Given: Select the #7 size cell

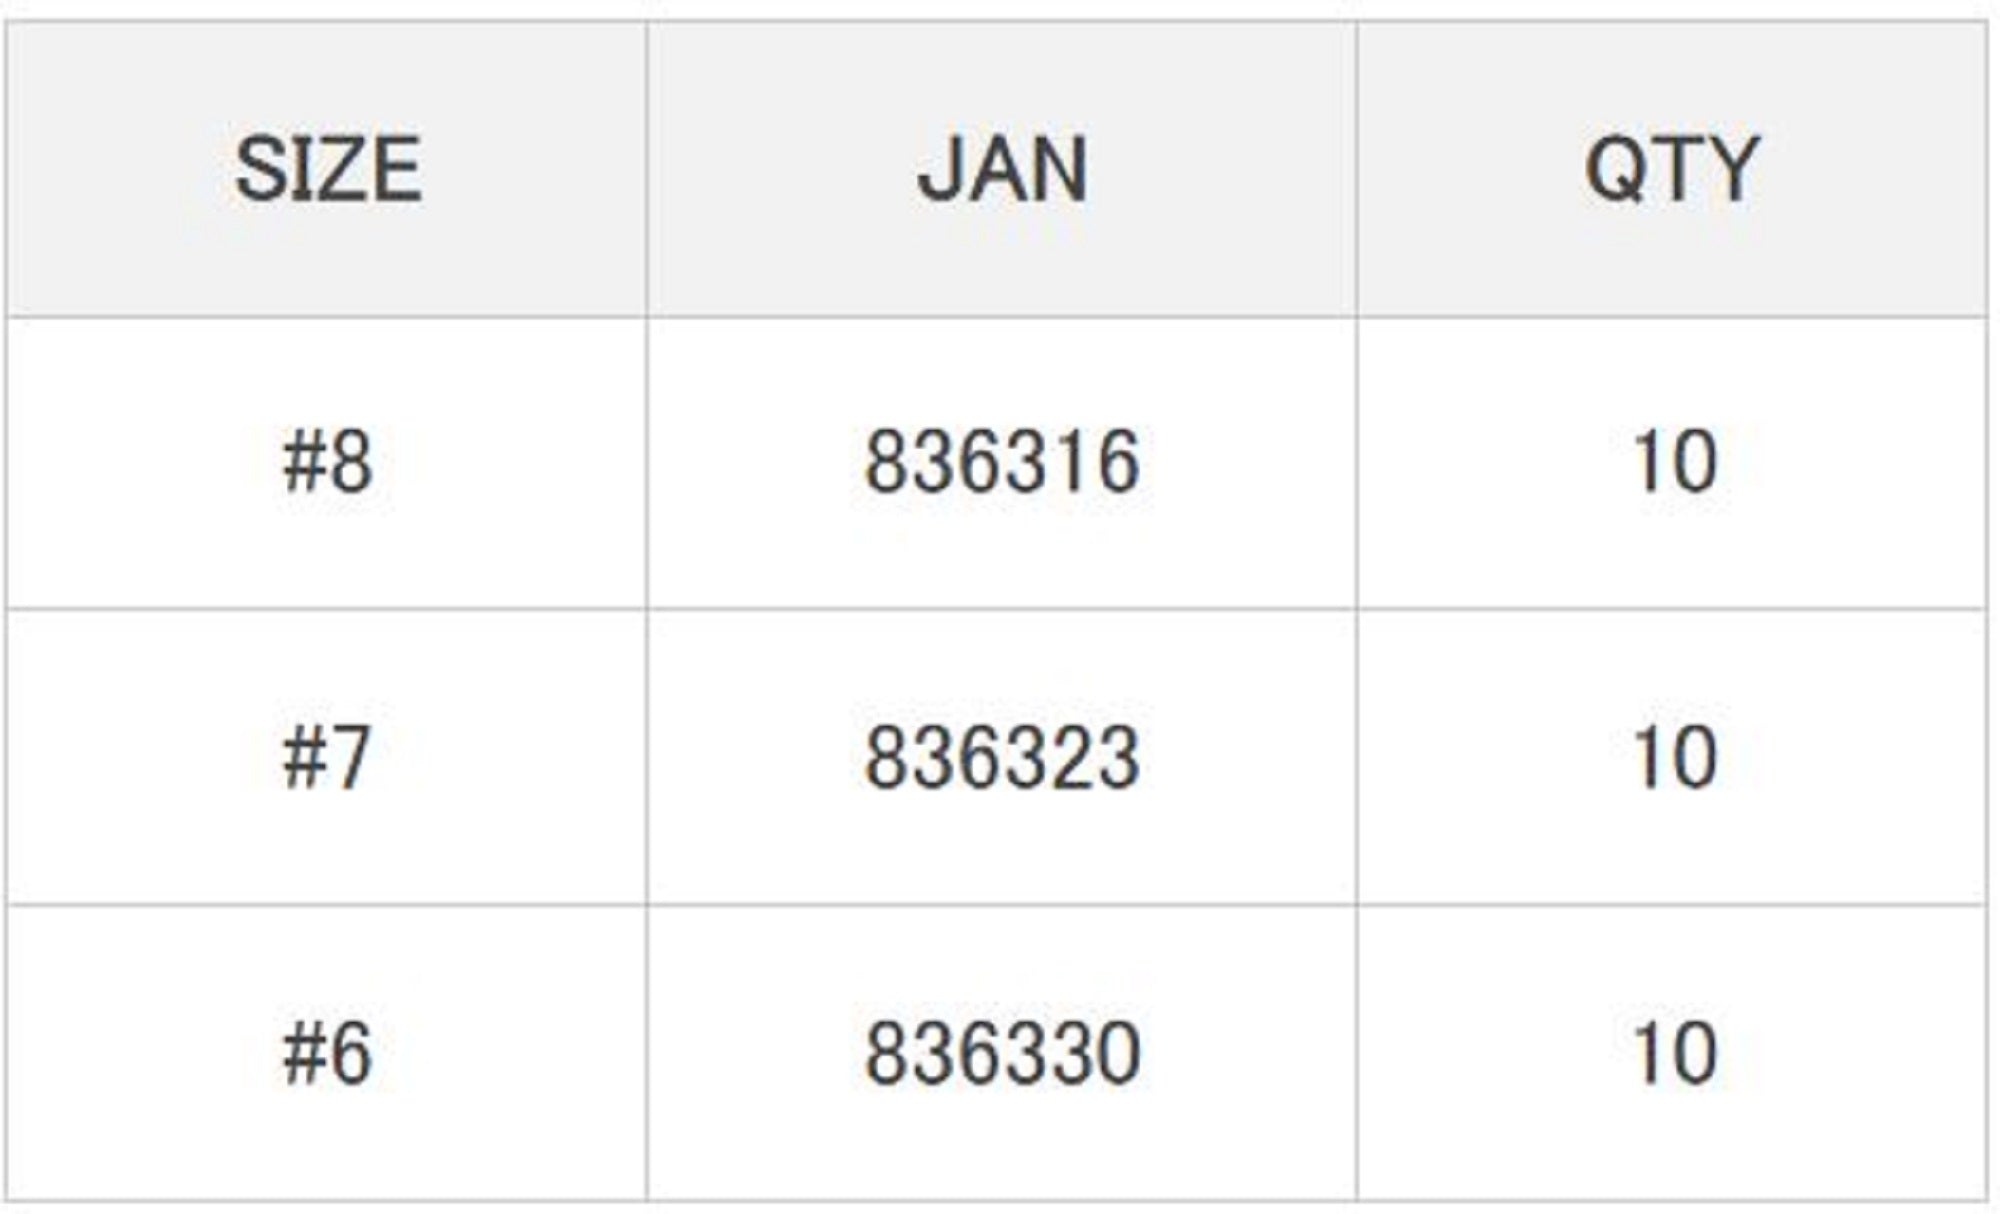Looking at the screenshot, I should tap(327, 758).
